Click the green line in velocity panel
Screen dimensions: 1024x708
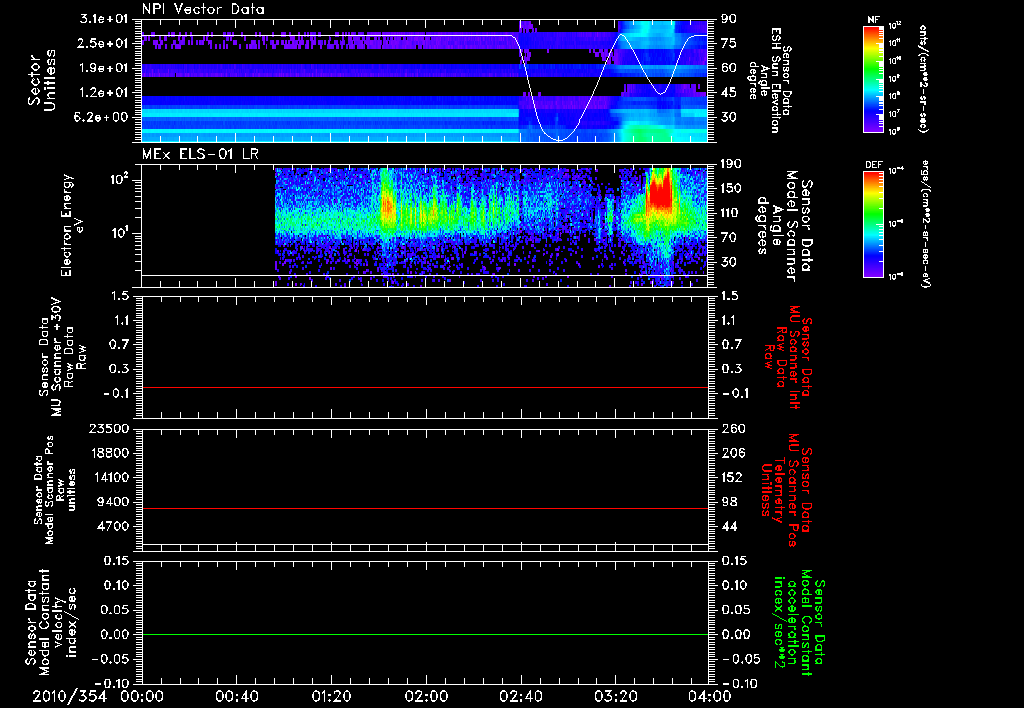click(424, 634)
